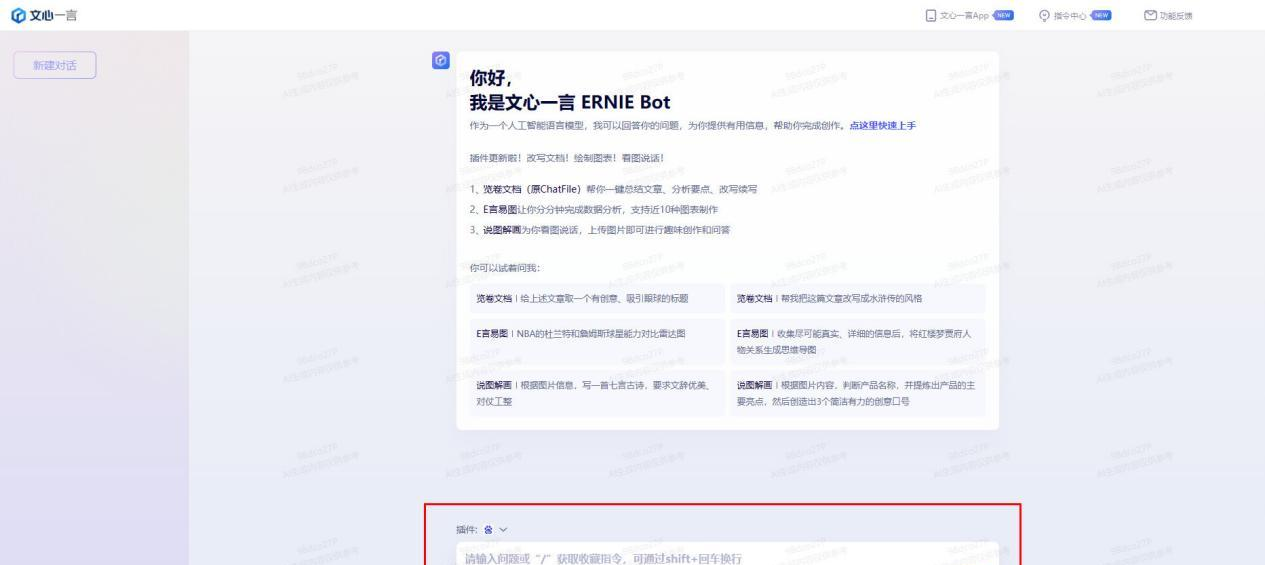Click the NEW badge beside 文心一言App
This screenshot has height=565, width=1265.
(x=1002, y=15)
